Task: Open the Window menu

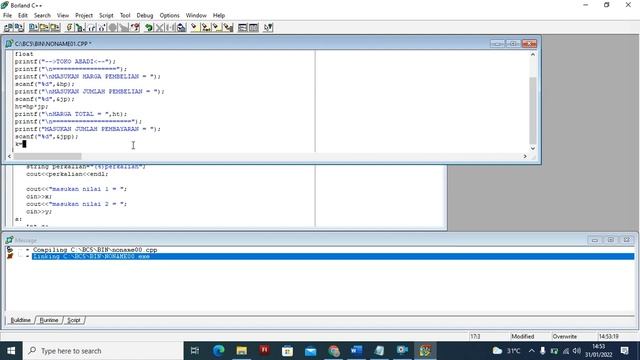Action: [x=196, y=15]
